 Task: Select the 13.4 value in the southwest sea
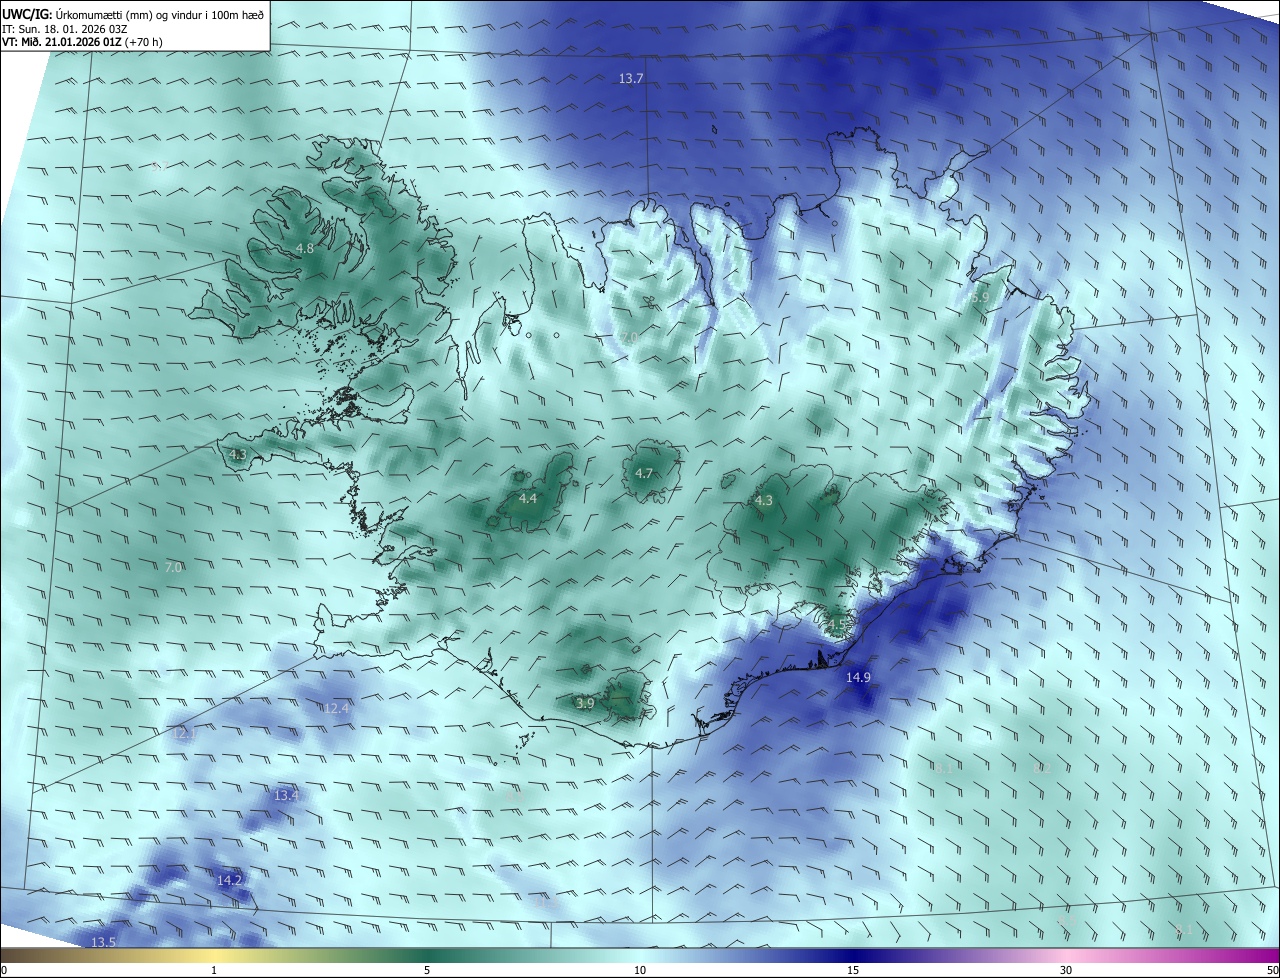pos(286,795)
